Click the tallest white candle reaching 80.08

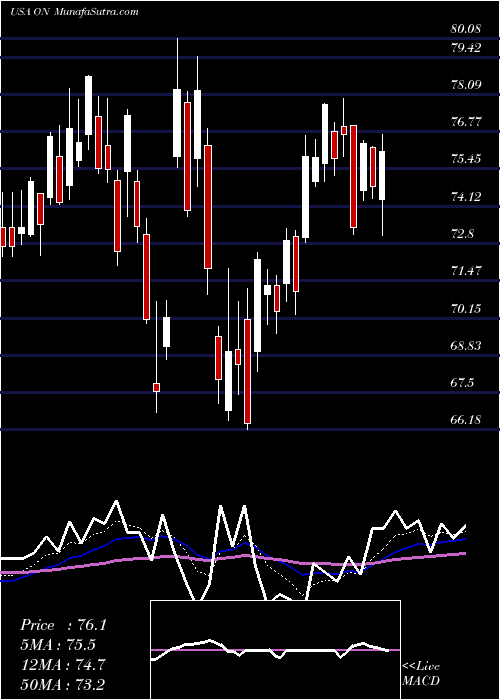click(x=177, y=123)
